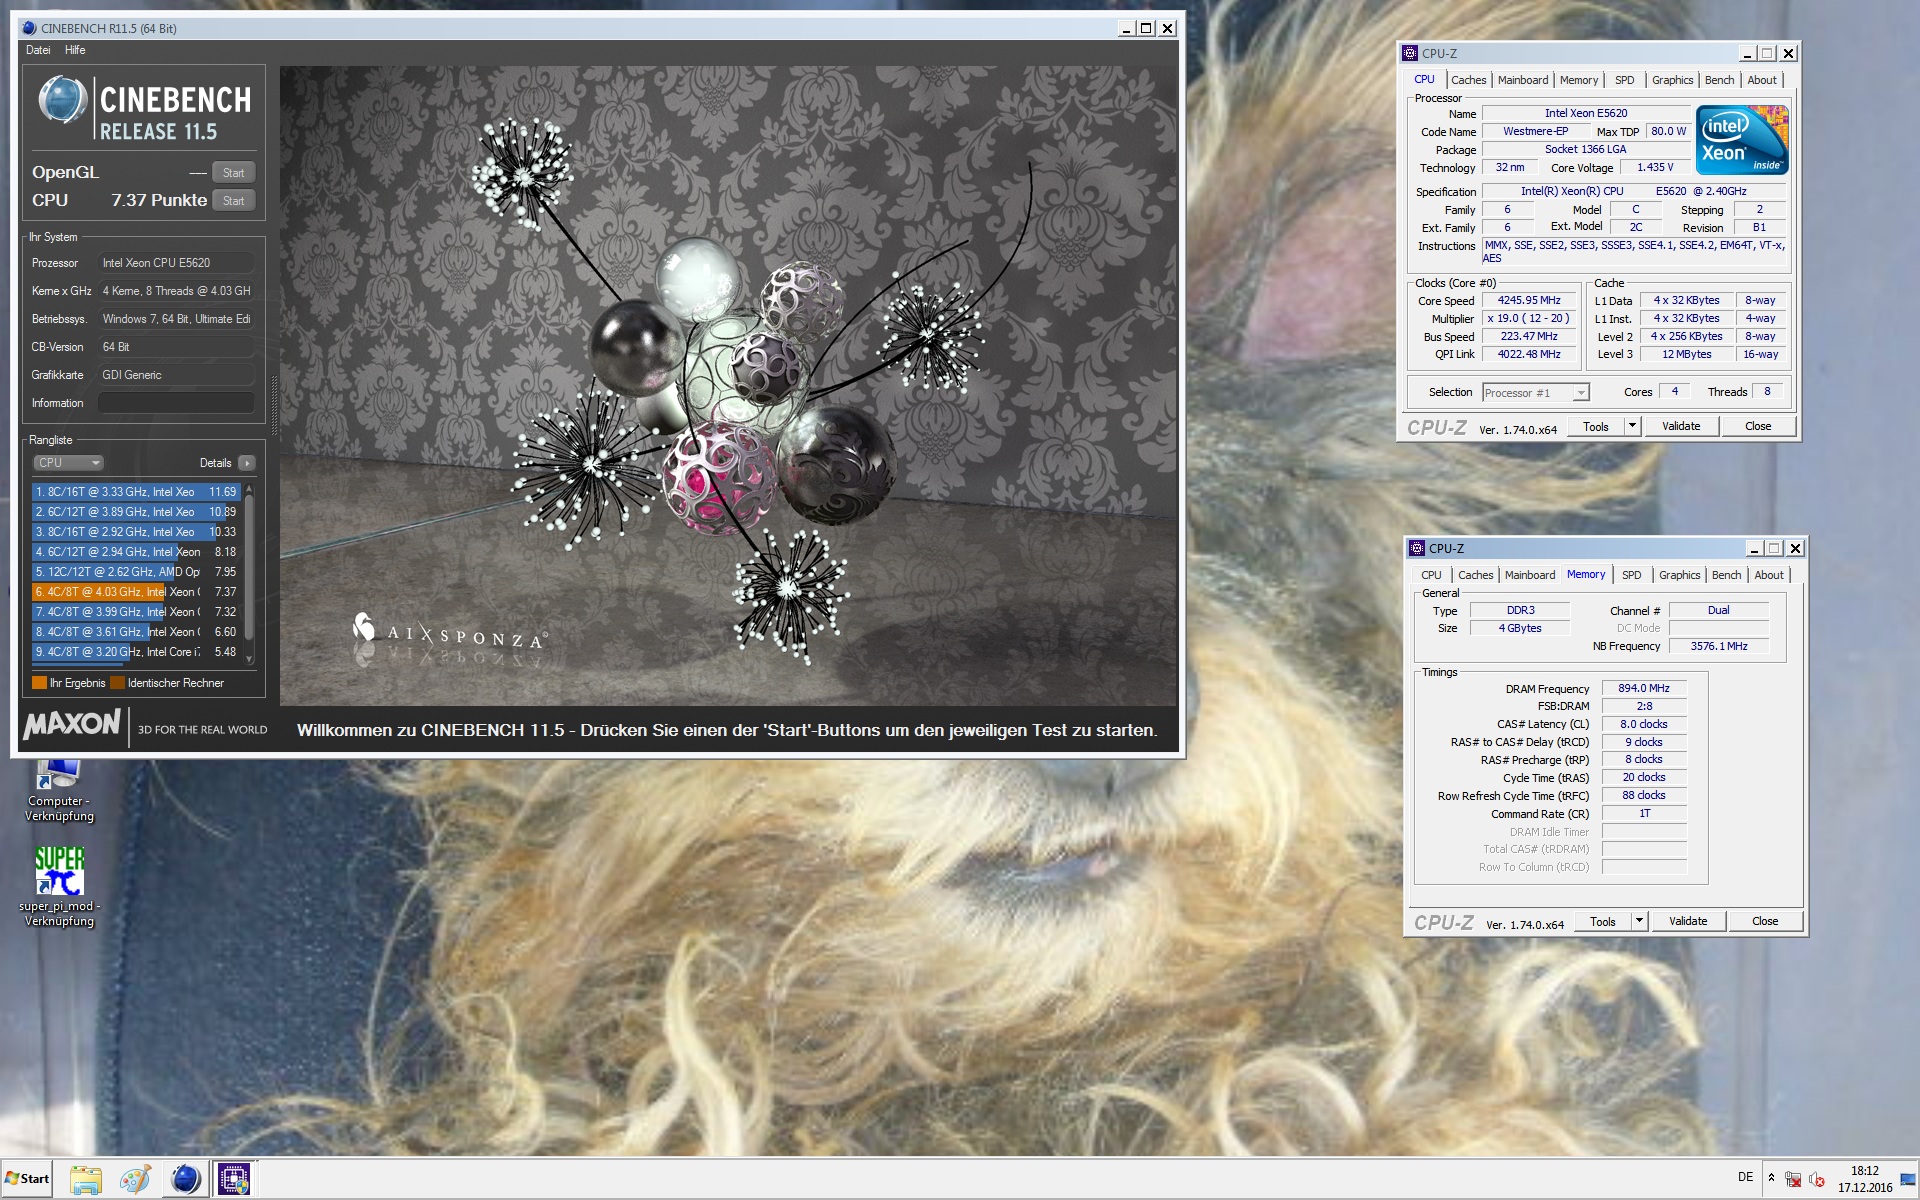Open the super_pi_mod desktop shortcut
The height and width of the screenshot is (1200, 1920).
59,886
